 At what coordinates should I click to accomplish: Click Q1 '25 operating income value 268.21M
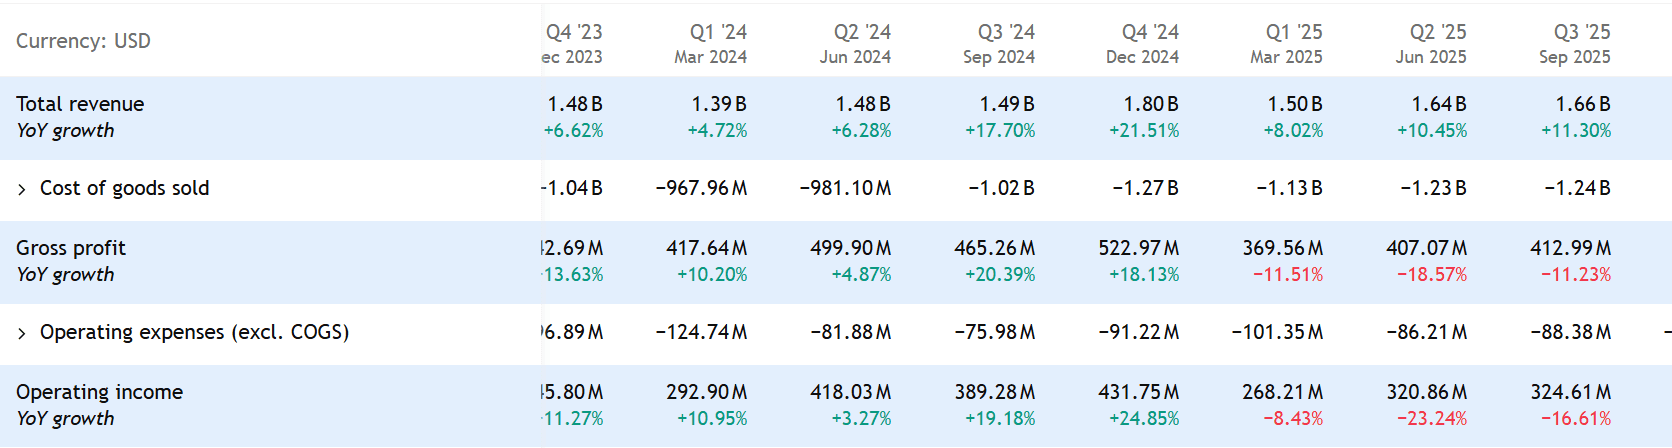pyautogui.click(x=1282, y=392)
